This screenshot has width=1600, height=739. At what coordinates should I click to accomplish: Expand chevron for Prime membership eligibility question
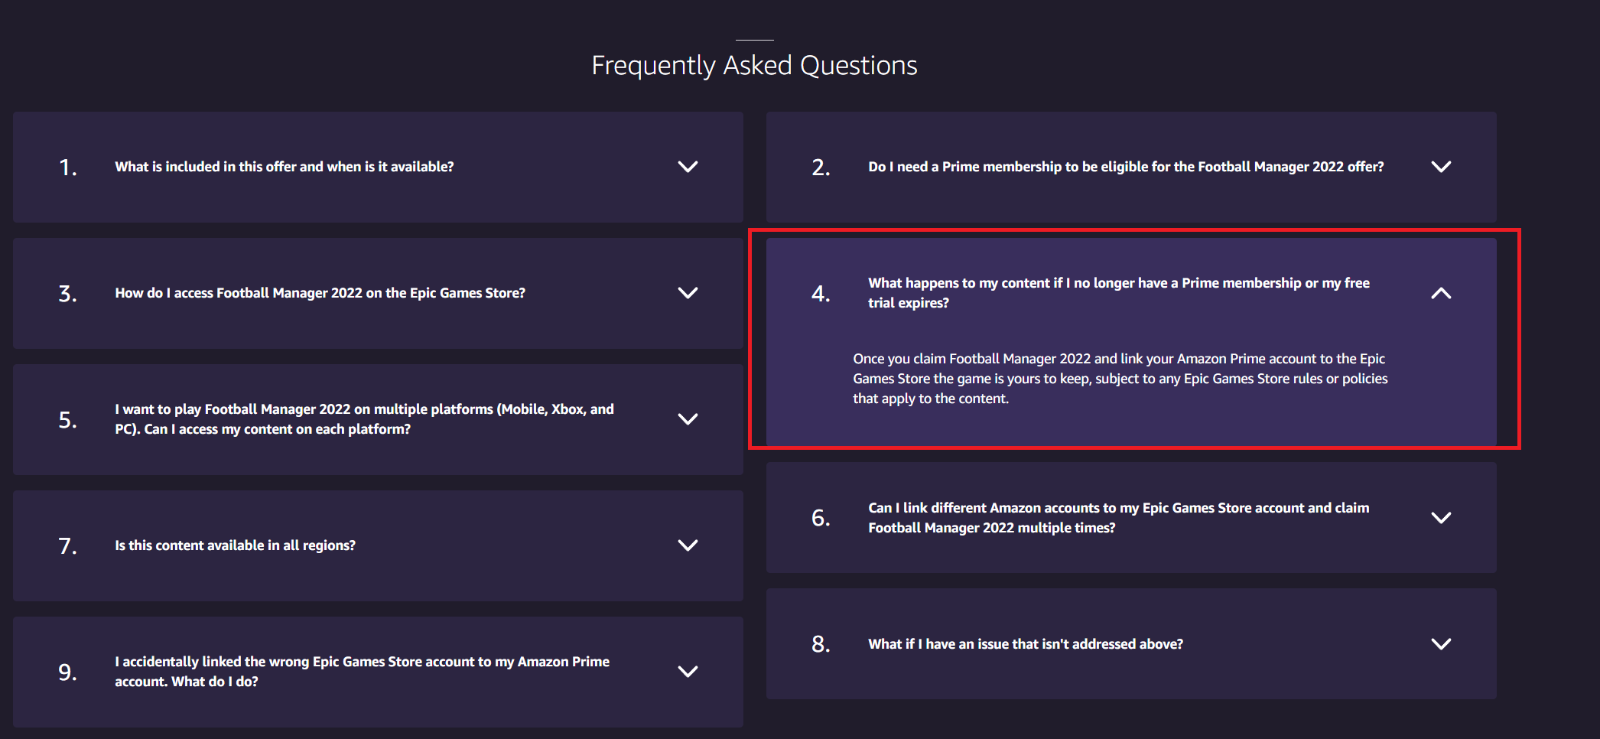1441,167
